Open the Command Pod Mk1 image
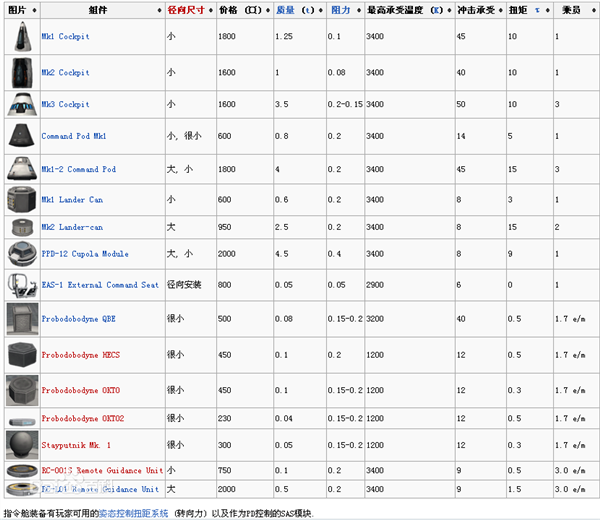 click(22, 135)
